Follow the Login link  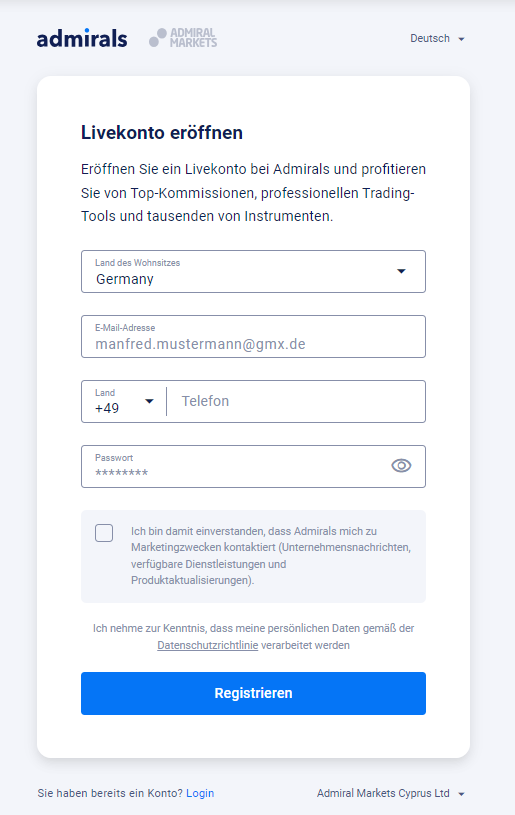[x=200, y=793]
